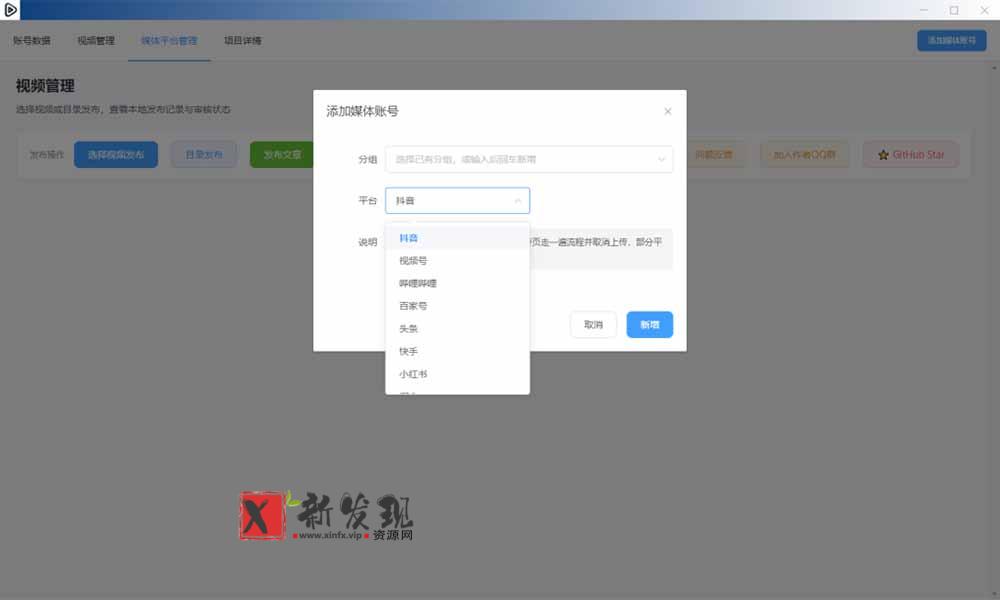
Task: Maximize the application window
Action: click(954, 10)
